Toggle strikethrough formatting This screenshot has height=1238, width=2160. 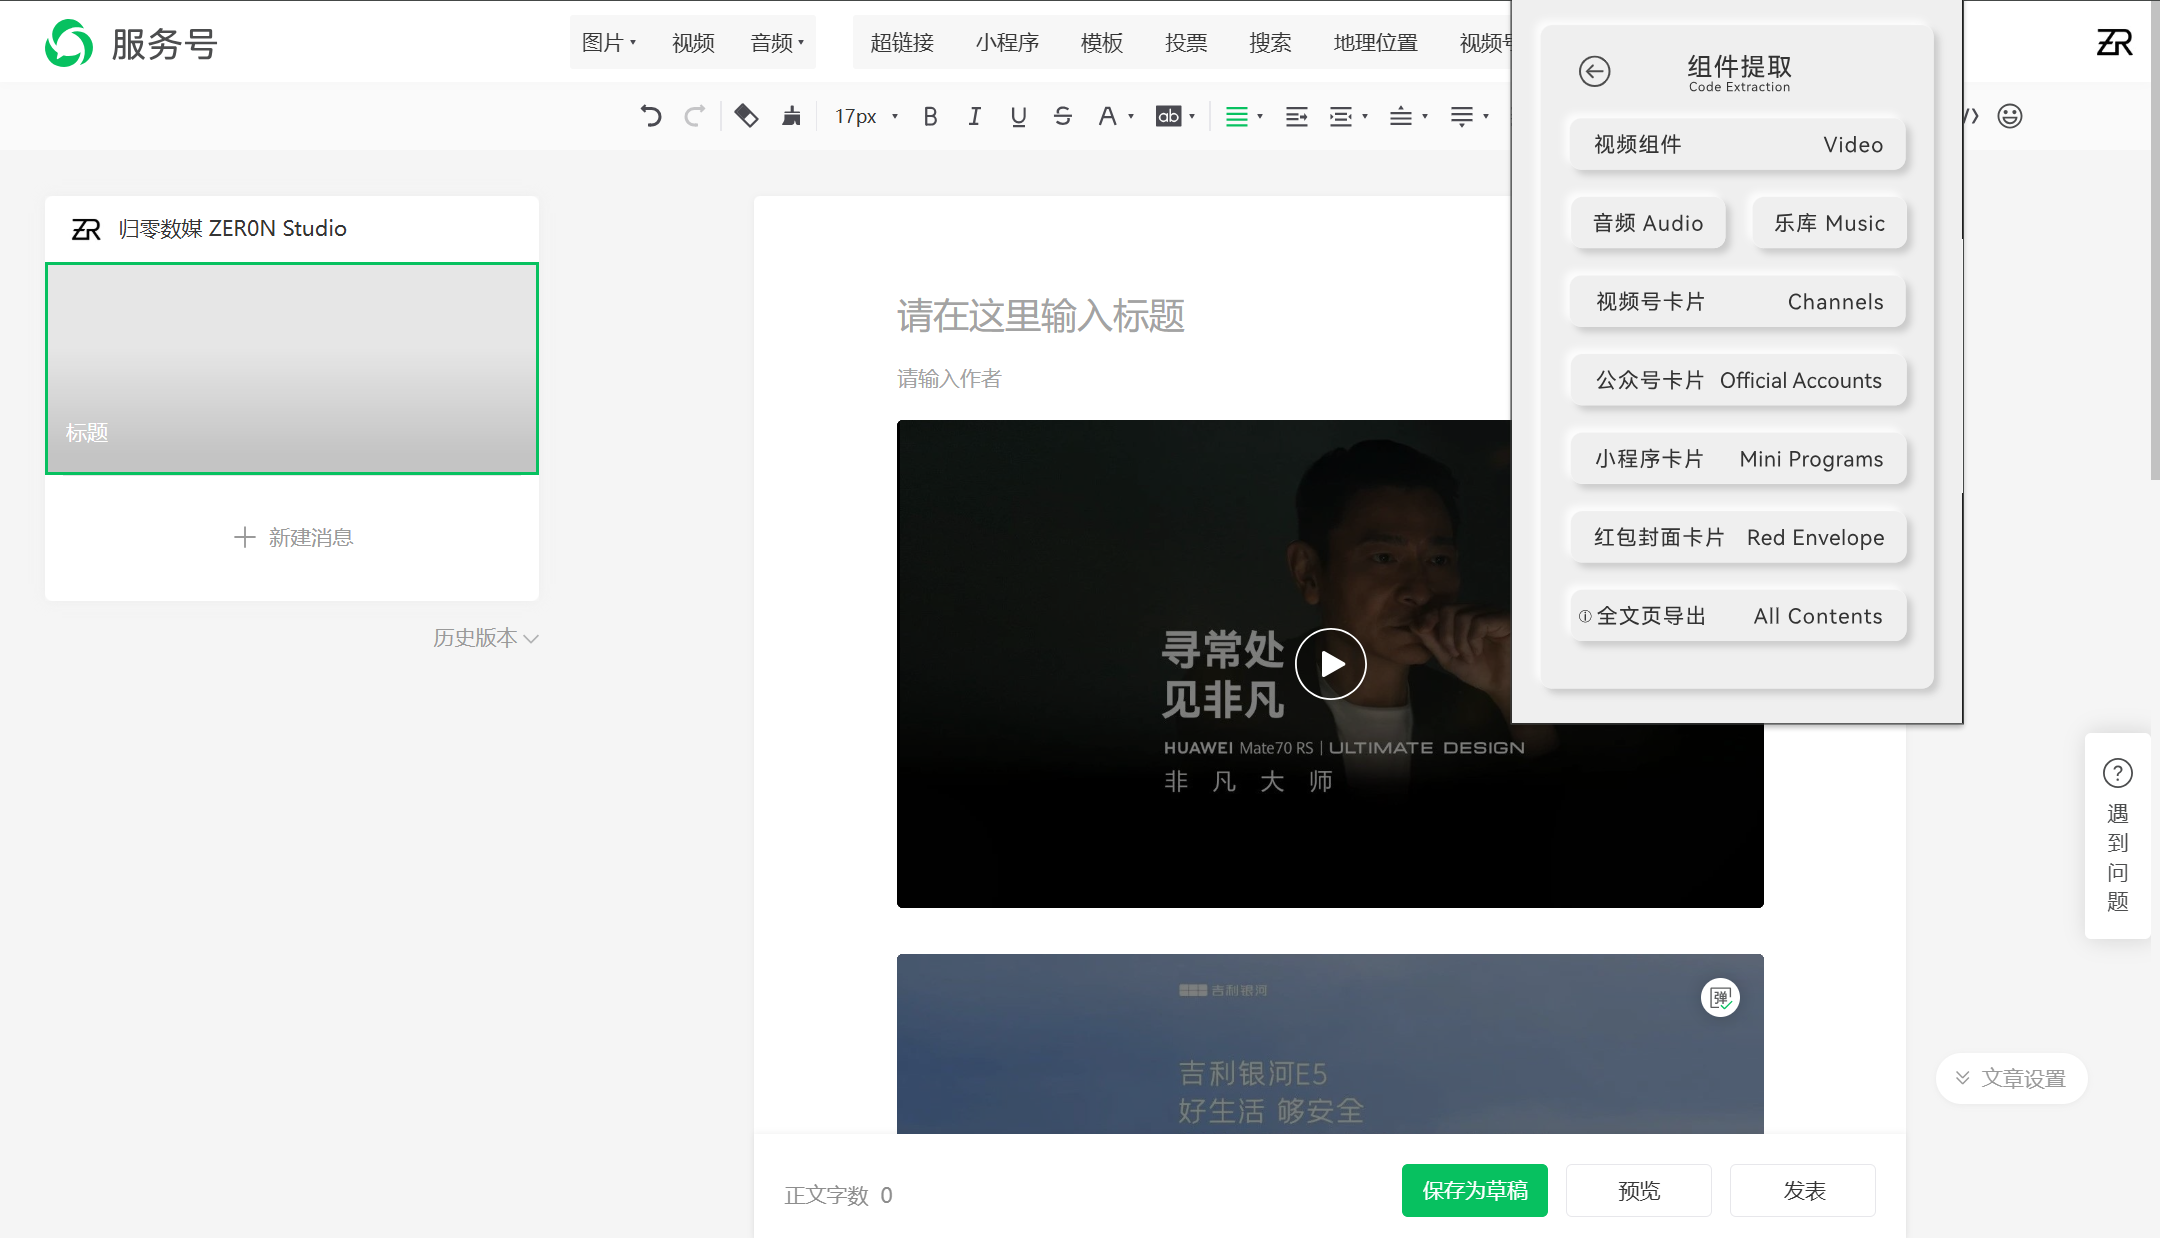(x=1063, y=116)
